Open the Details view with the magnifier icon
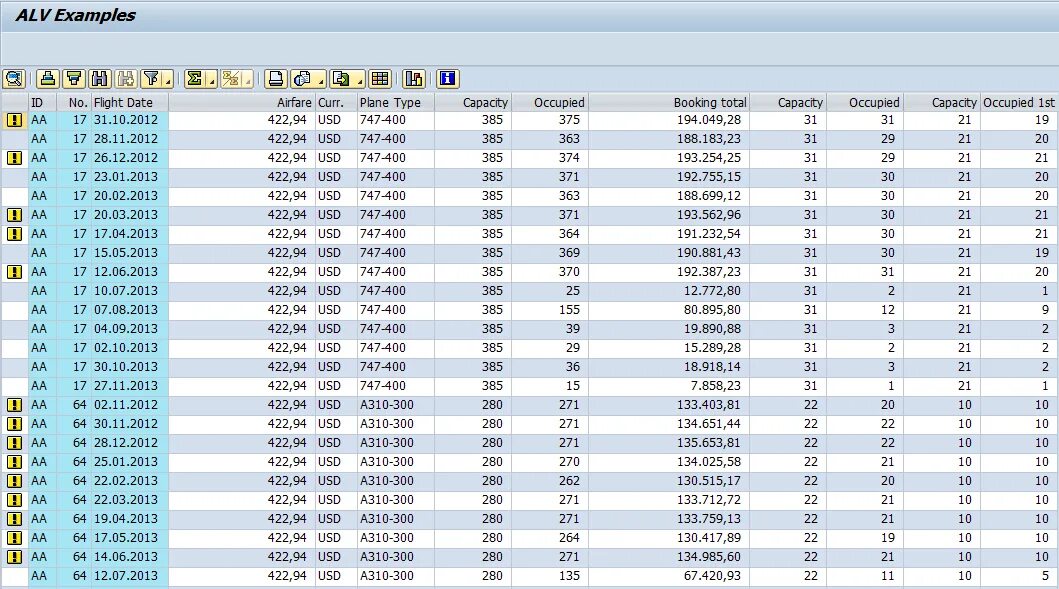 coord(14,78)
